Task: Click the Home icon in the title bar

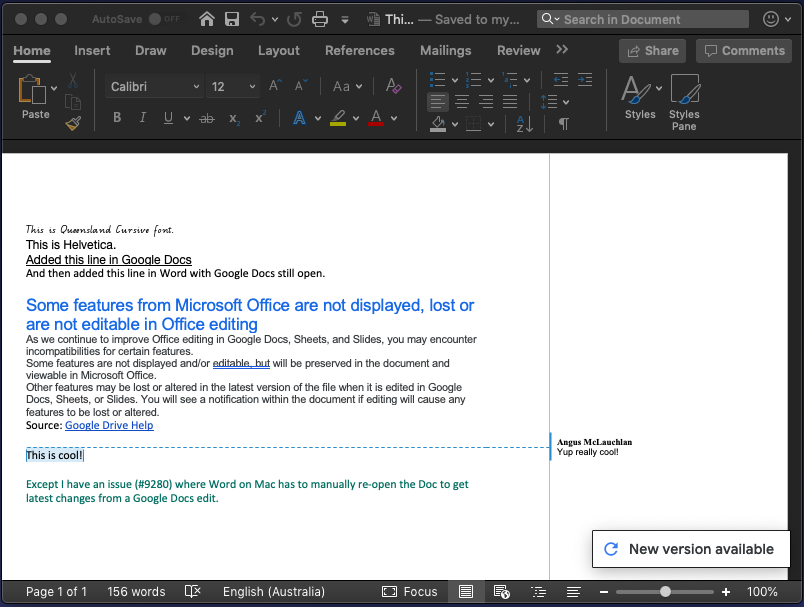Action: tap(207, 19)
